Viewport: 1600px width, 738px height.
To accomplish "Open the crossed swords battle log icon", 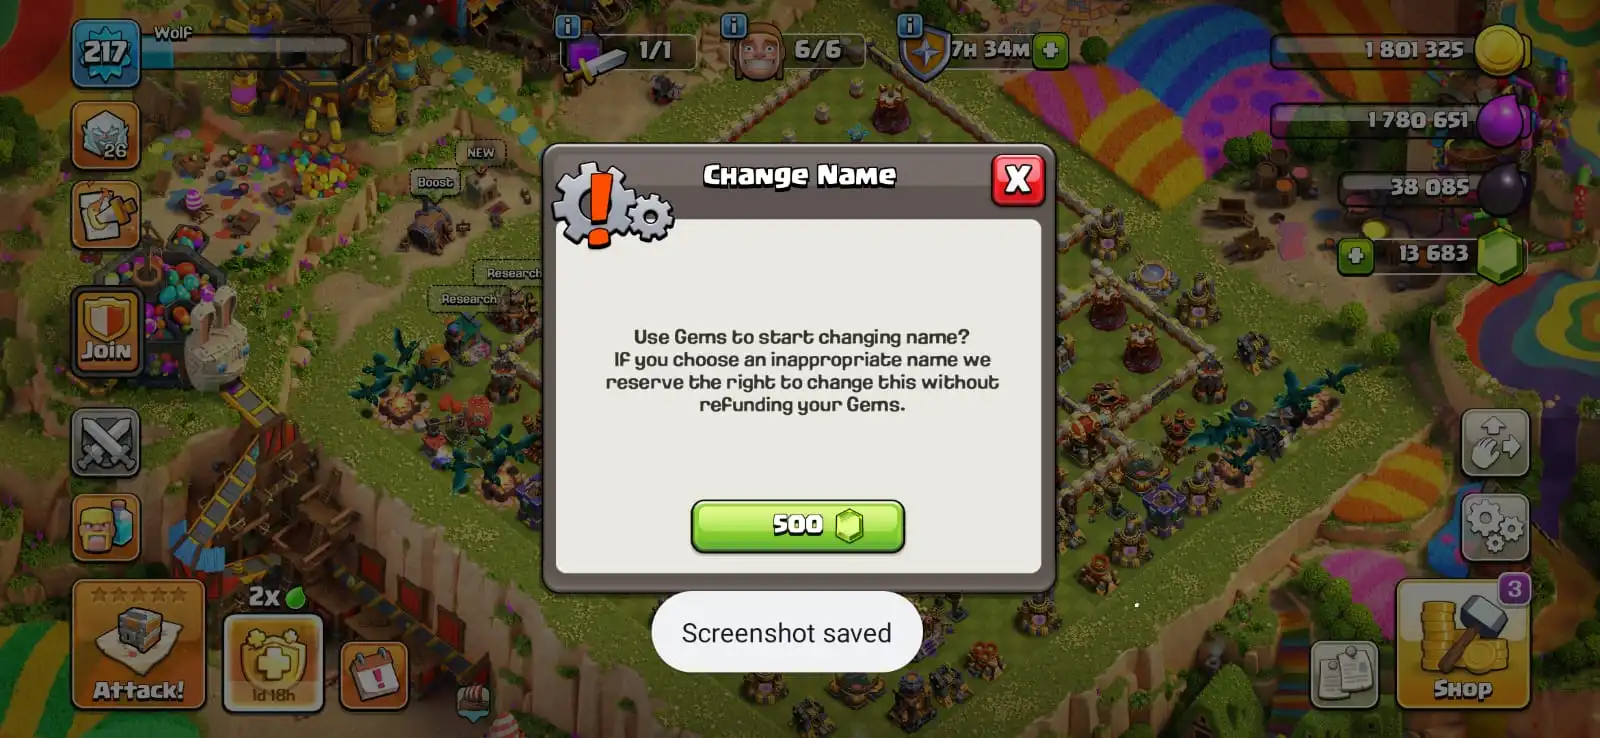I will (106, 442).
